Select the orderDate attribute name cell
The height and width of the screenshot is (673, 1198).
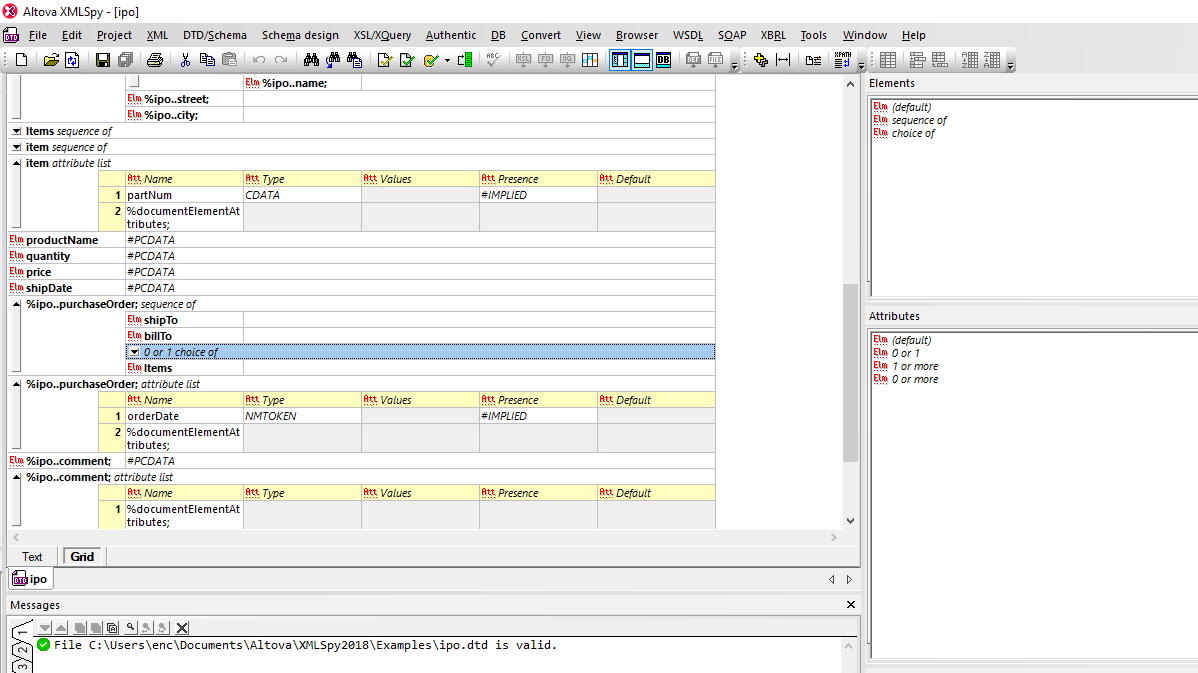coord(184,416)
